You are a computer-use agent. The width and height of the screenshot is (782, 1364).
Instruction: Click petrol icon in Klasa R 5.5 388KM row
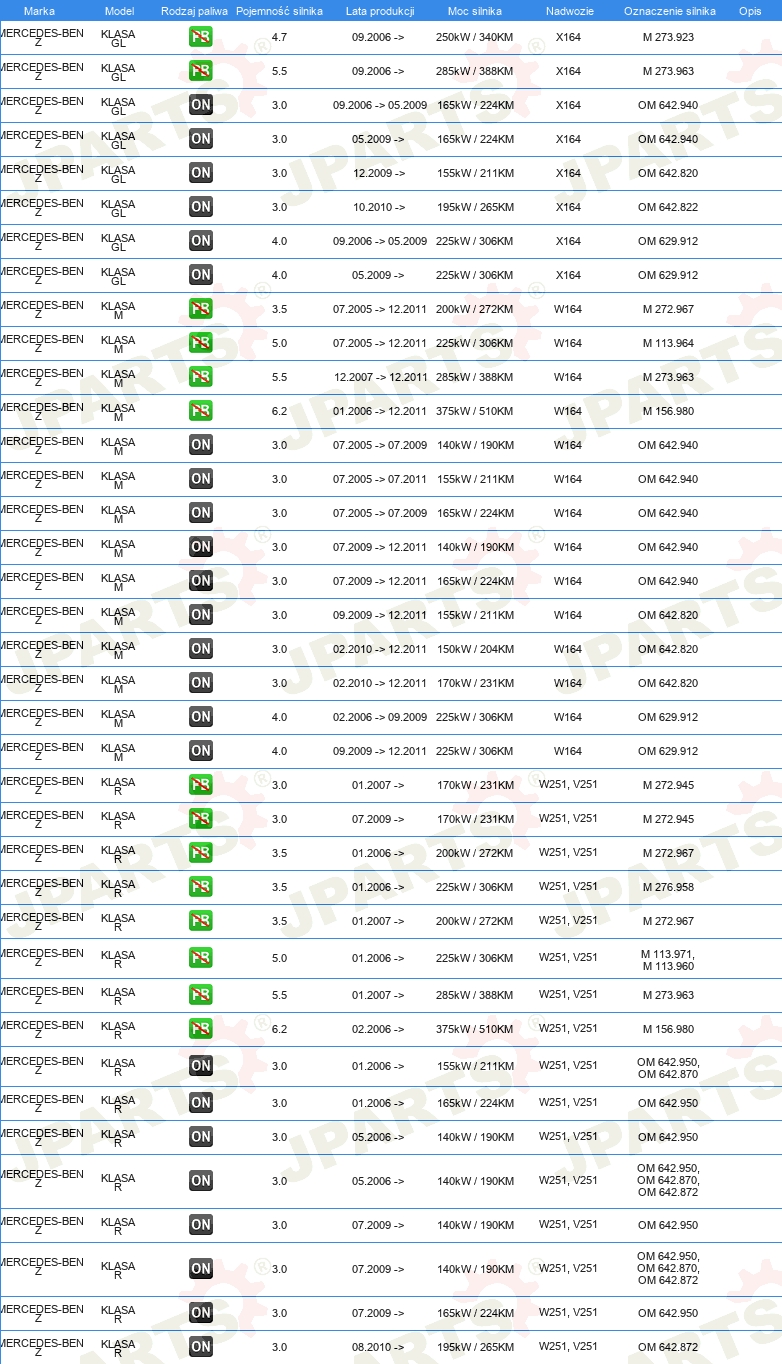click(x=201, y=995)
